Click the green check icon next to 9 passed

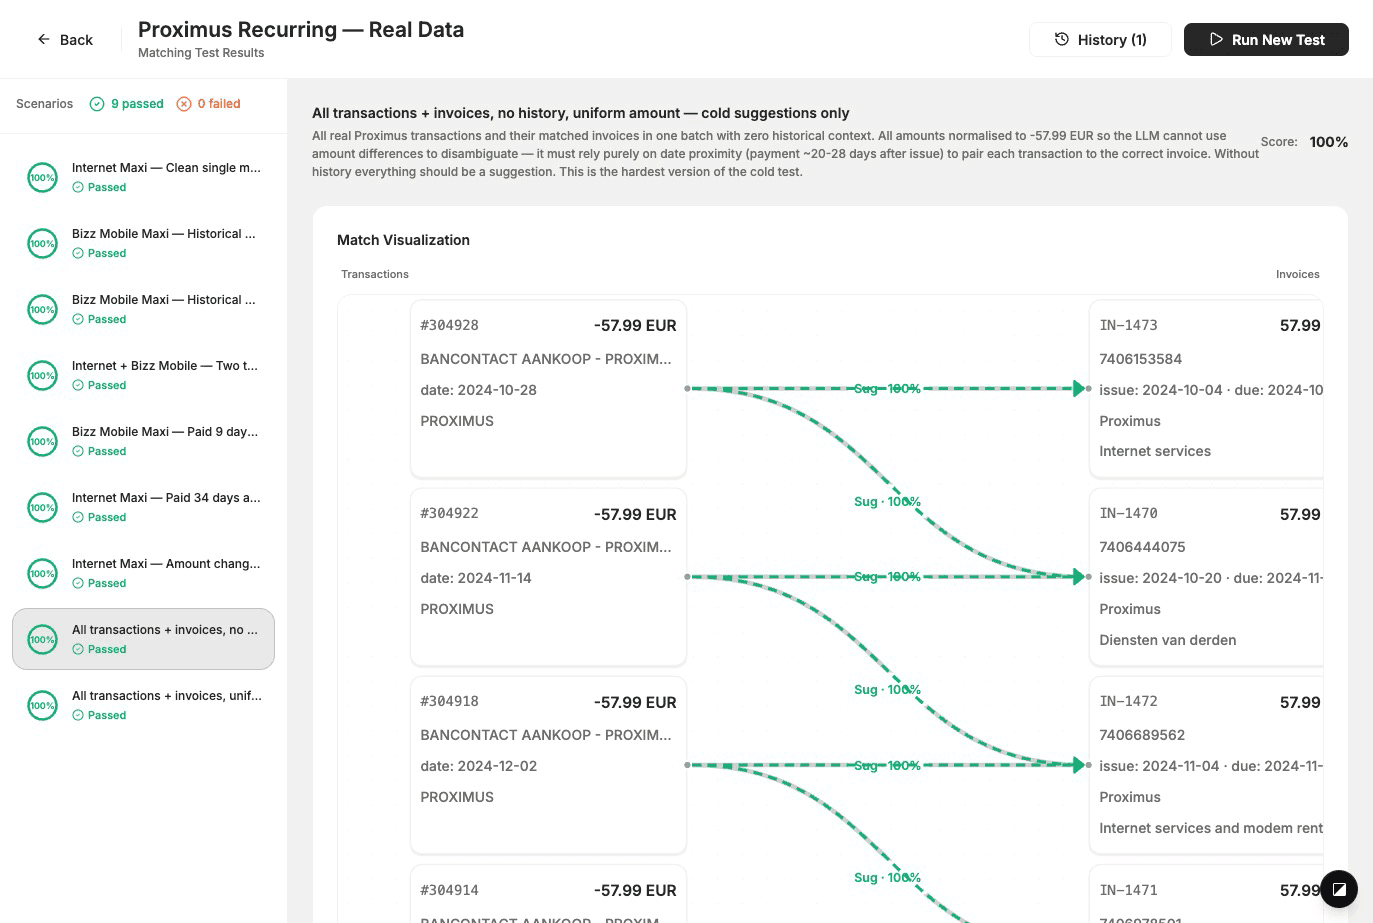[96, 103]
